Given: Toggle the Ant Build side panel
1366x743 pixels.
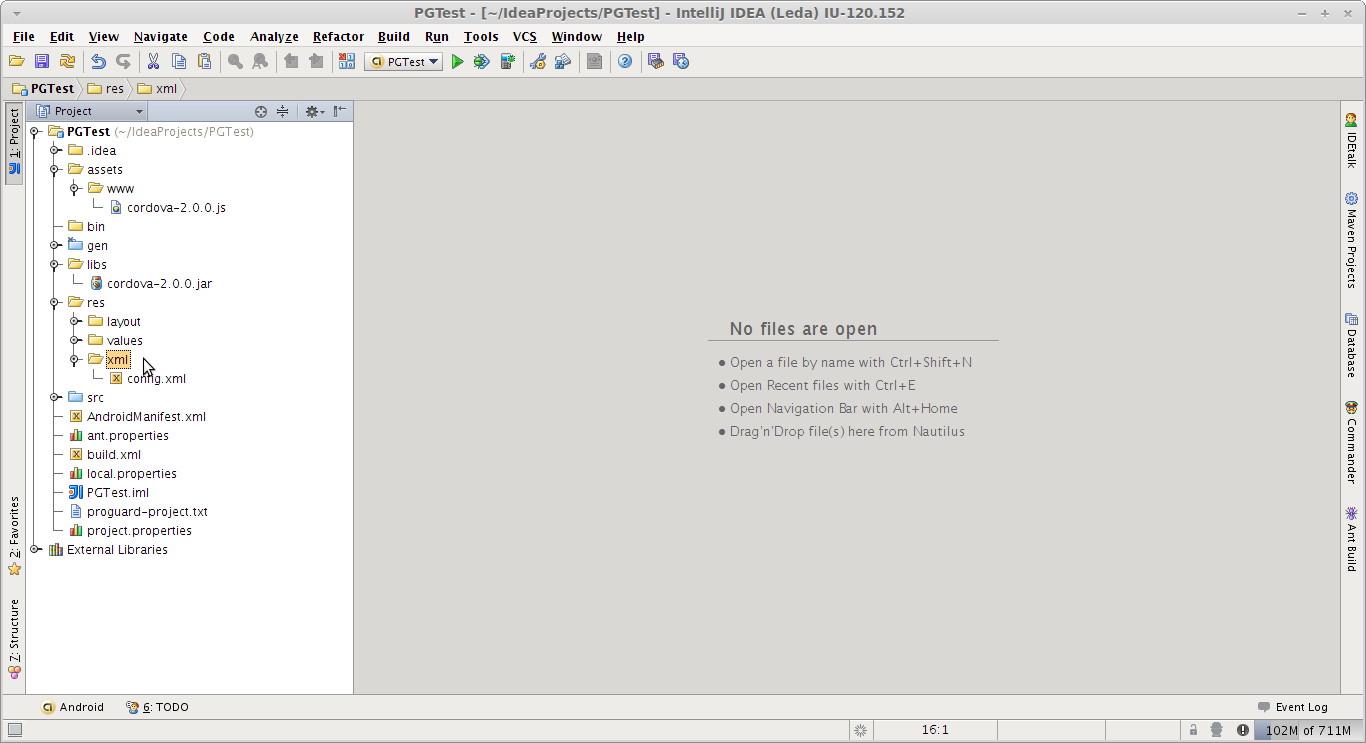Looking at the screenshot, I should pyautogui.click(x=1351, y=539).
